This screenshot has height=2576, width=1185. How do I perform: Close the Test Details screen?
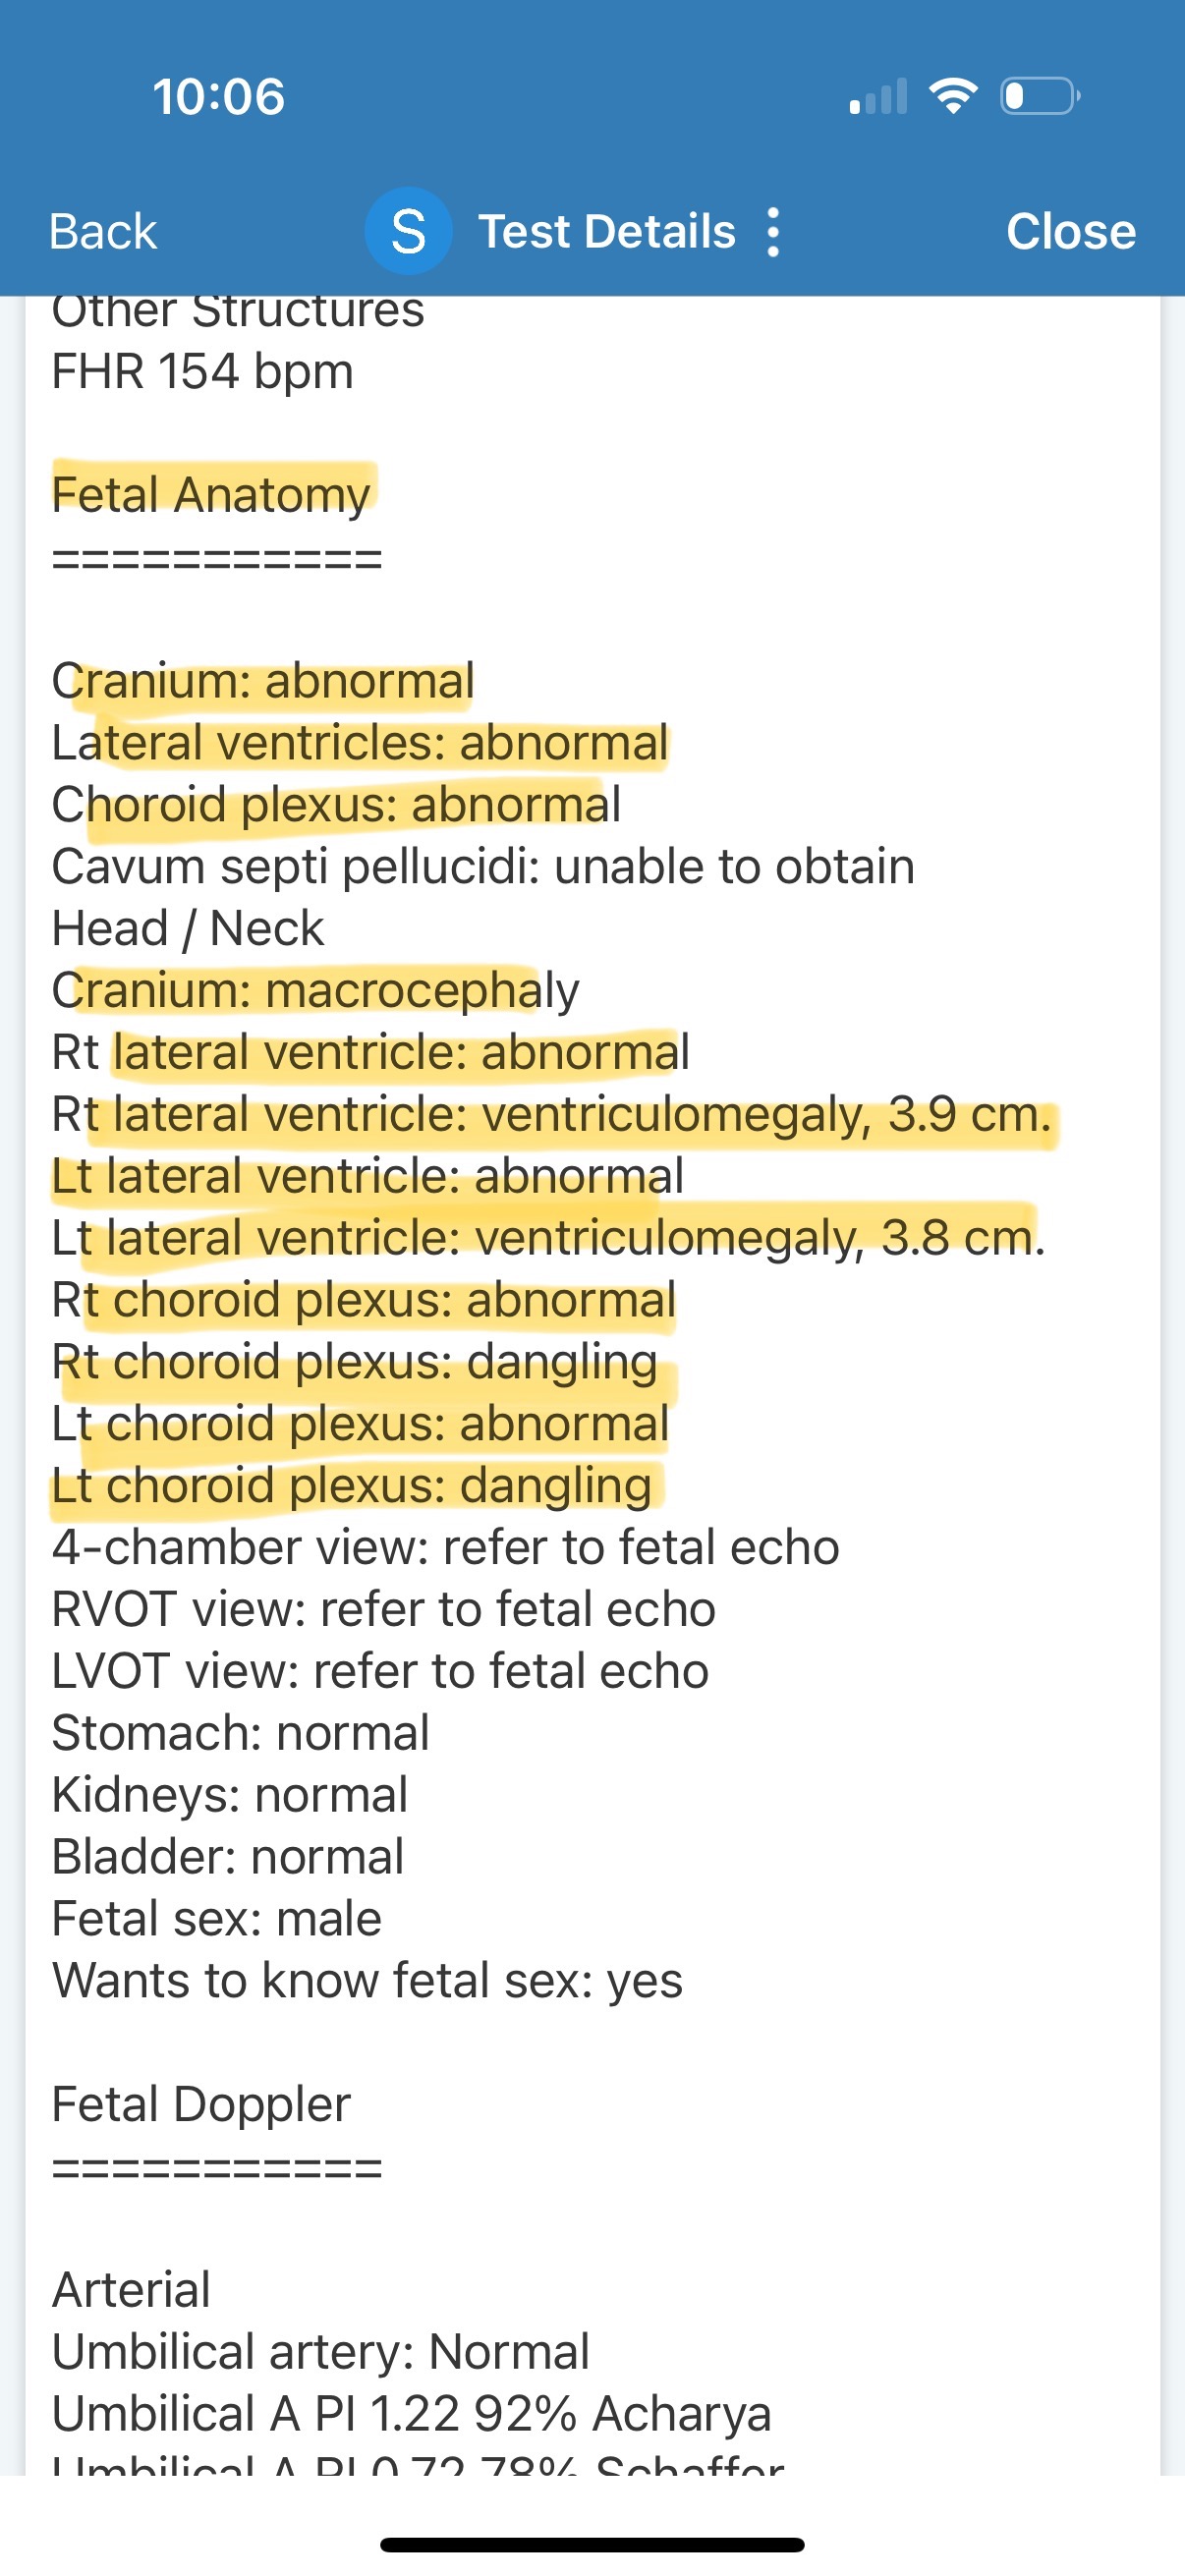click(x=1070, y=232)
